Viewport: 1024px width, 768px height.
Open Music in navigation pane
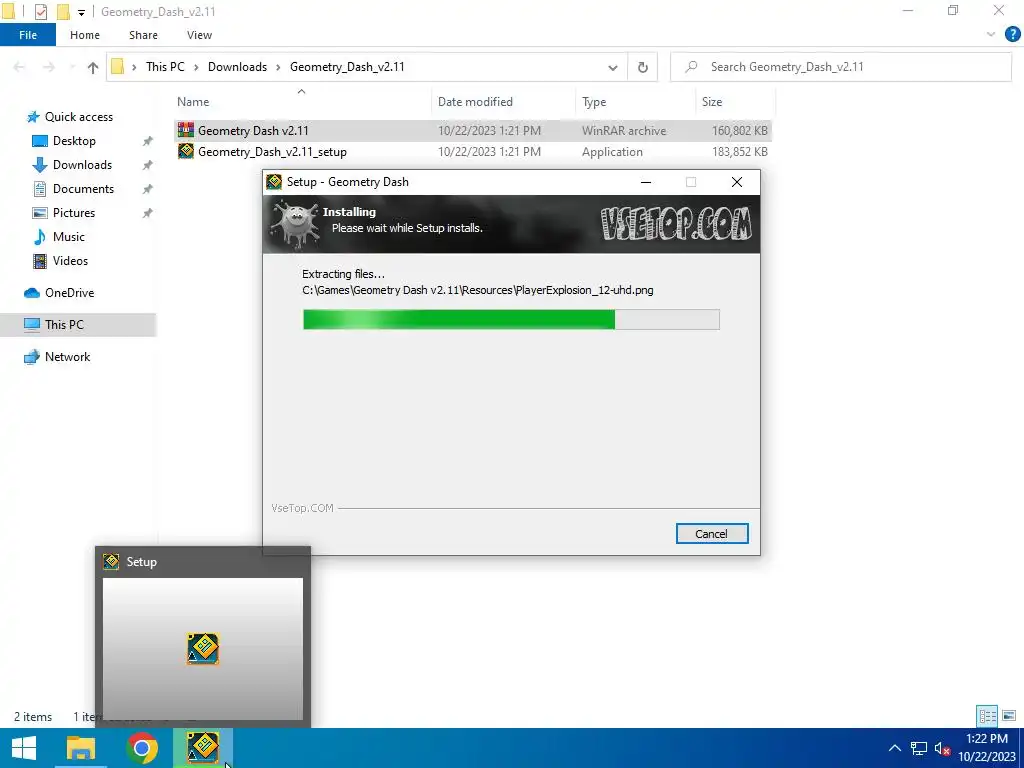point(69,236)
